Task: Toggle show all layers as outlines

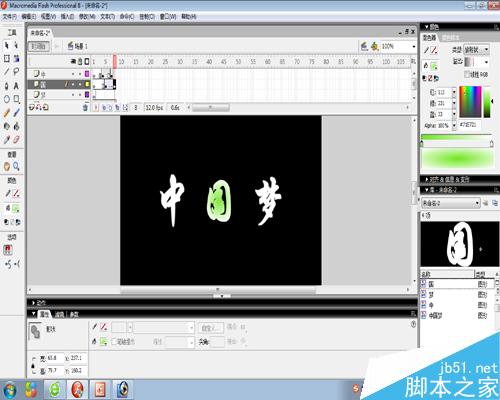Action: coord(87,62)
